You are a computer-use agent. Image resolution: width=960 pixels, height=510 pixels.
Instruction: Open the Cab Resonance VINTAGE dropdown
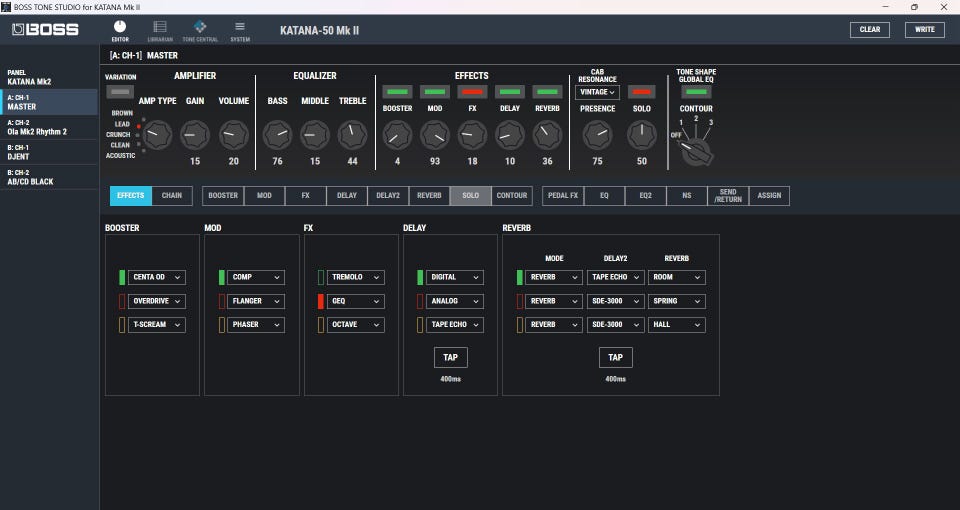pos(597,92)
